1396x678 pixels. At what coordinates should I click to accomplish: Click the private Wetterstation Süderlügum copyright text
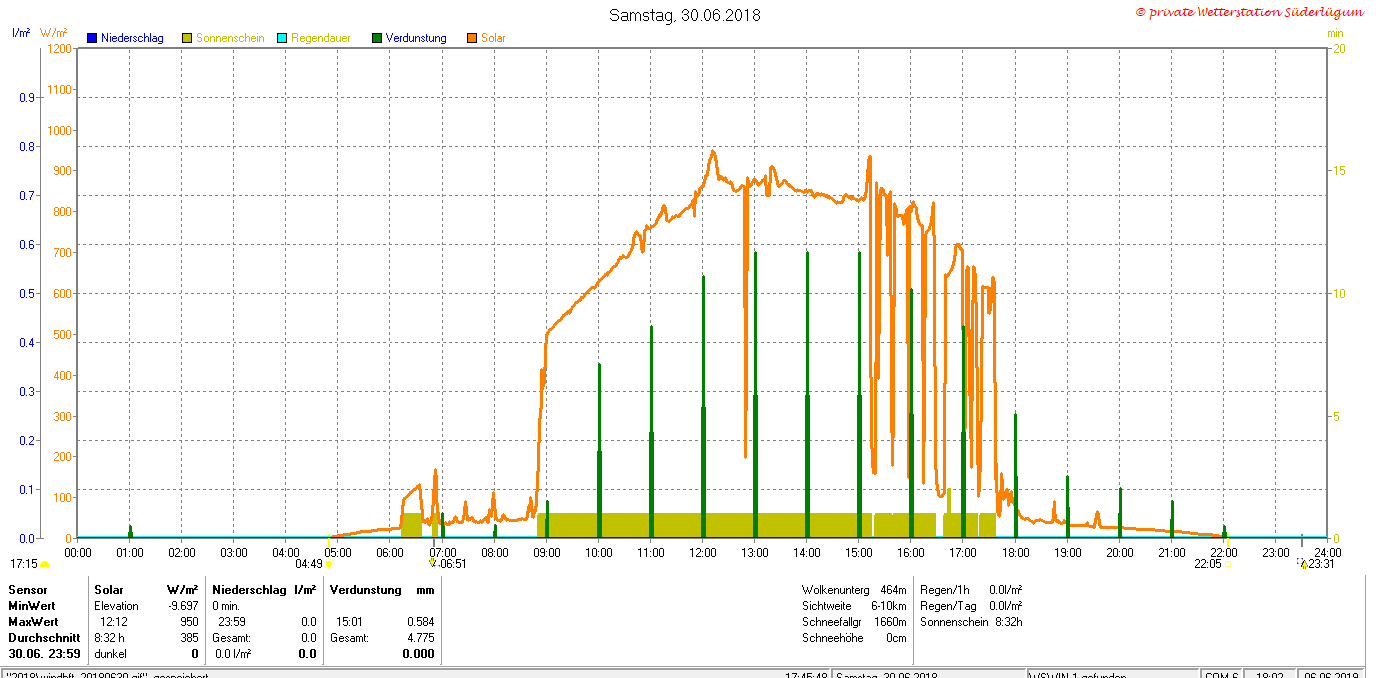(1250, 12)
